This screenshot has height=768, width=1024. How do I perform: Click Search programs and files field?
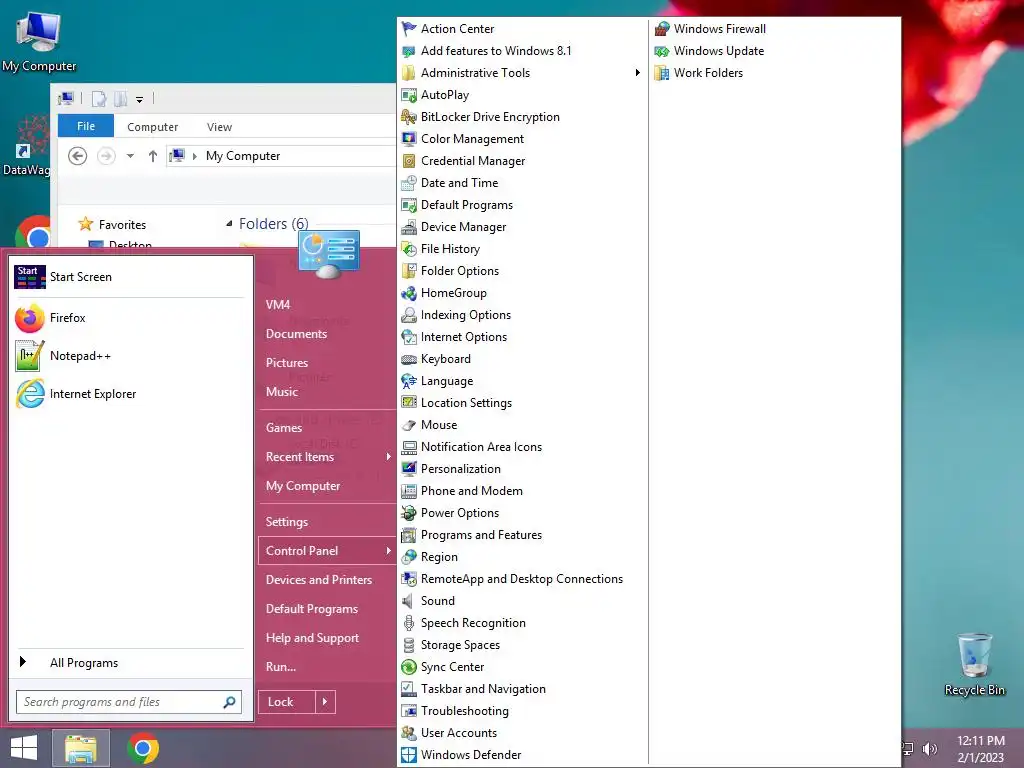[129, 702]
